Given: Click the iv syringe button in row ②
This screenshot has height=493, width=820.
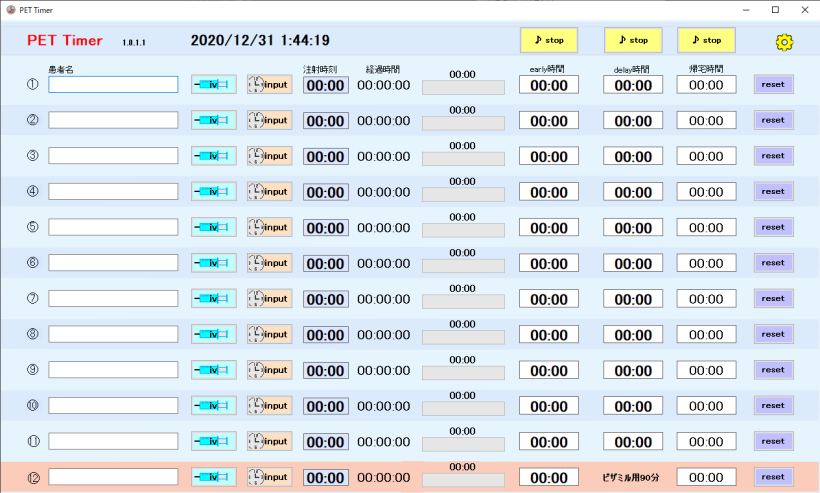Looking at the screenshot, I should 213,120.
